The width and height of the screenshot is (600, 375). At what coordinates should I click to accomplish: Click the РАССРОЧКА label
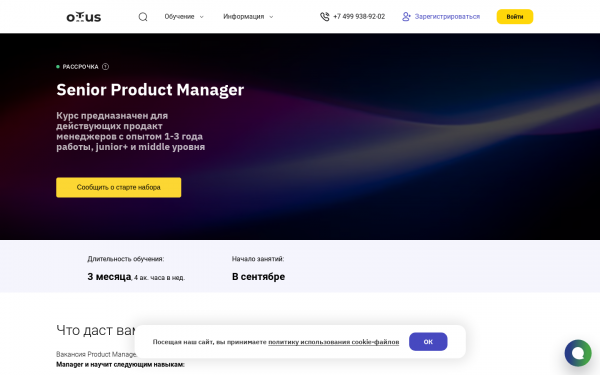(x=80, y=67)
